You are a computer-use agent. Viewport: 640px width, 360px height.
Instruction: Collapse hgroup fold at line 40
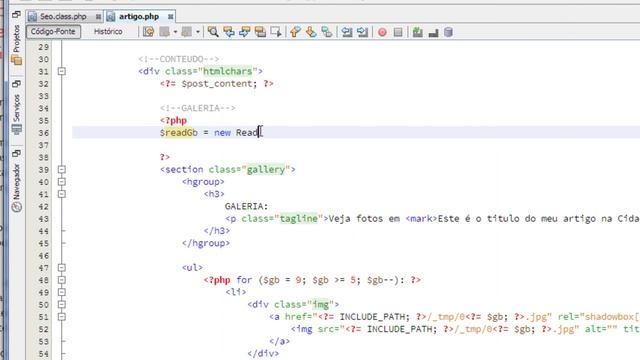(x=62, y=182)
